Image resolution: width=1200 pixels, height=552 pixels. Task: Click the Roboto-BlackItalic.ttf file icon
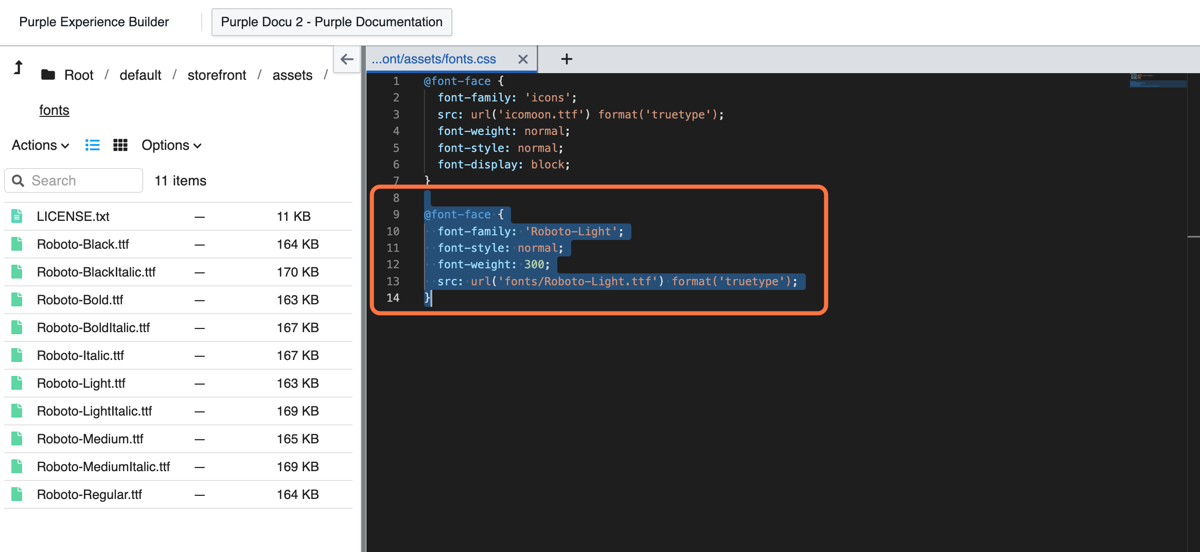pos(17,272)
